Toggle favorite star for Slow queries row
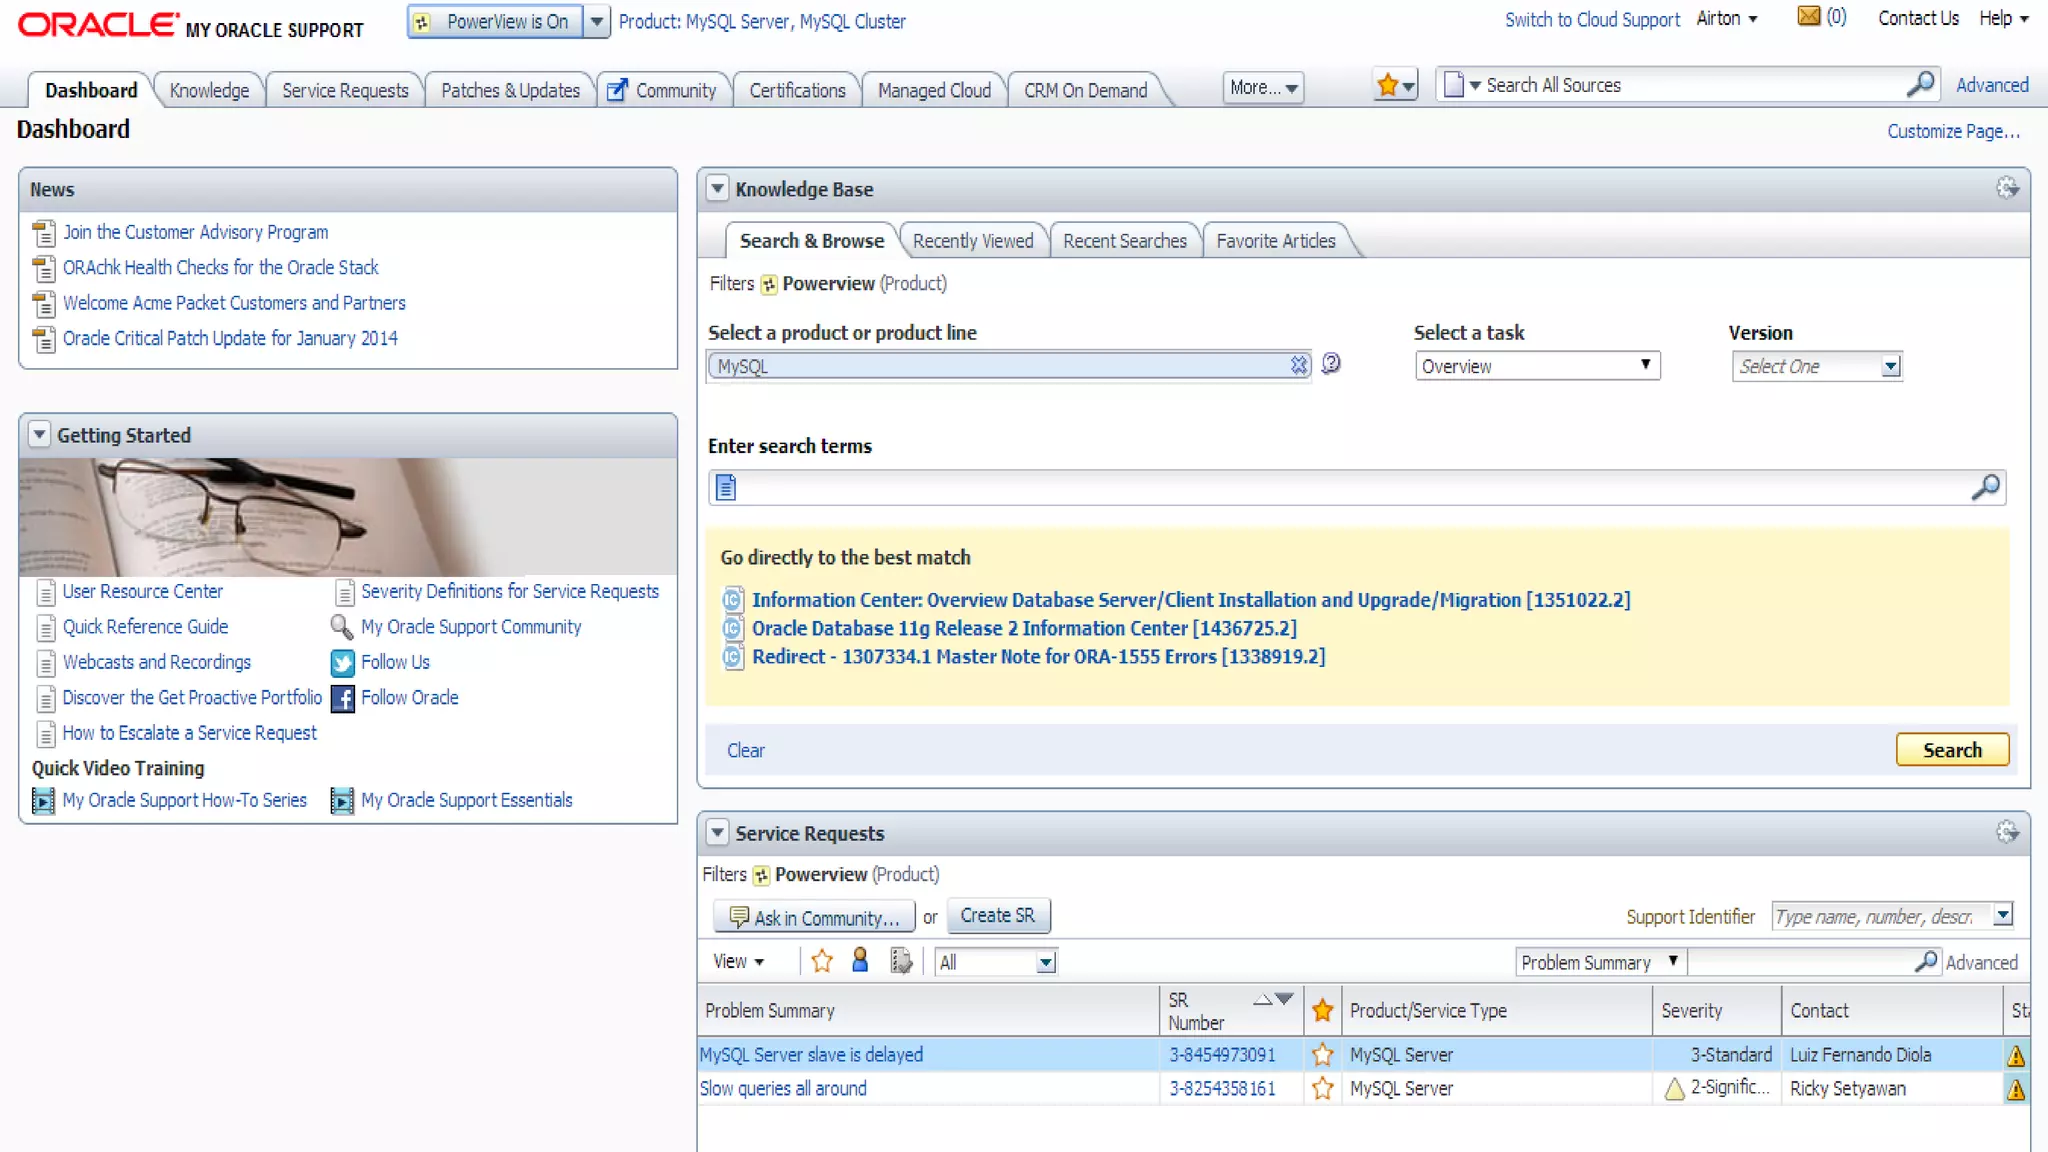The height and width of the screenshot is (1152, 2048). coord(1322,1088)
